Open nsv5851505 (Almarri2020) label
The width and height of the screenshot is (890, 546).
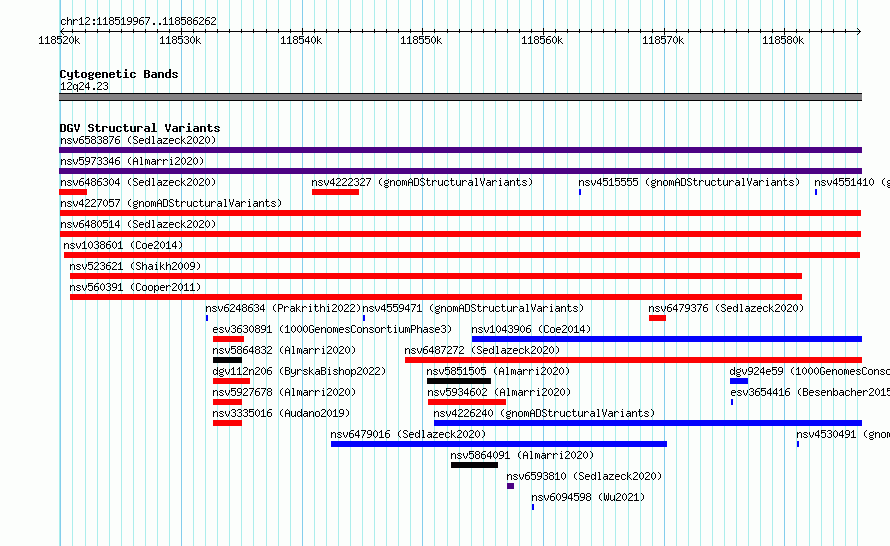click(x=498, y=371)
